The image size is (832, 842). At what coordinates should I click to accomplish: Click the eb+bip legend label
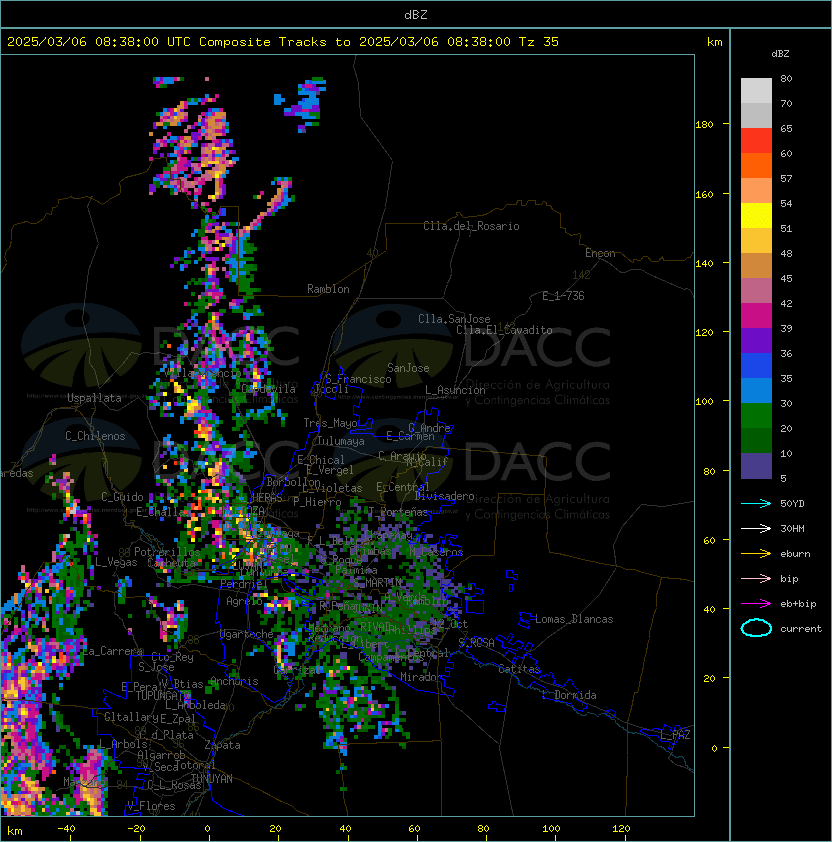tap(798, 604)
